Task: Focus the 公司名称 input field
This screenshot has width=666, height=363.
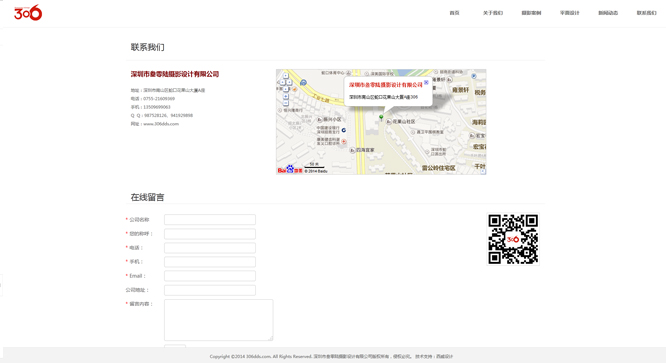Action: (210, 219)
